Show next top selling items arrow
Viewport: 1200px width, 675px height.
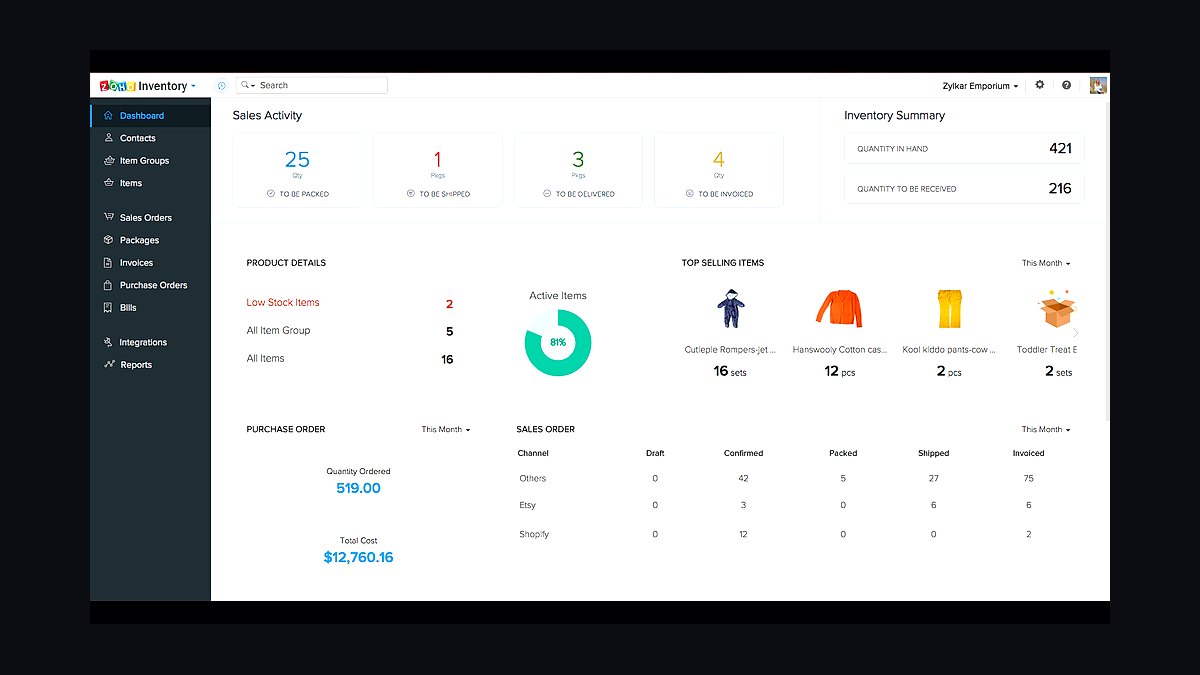[x=1075, y=332]
